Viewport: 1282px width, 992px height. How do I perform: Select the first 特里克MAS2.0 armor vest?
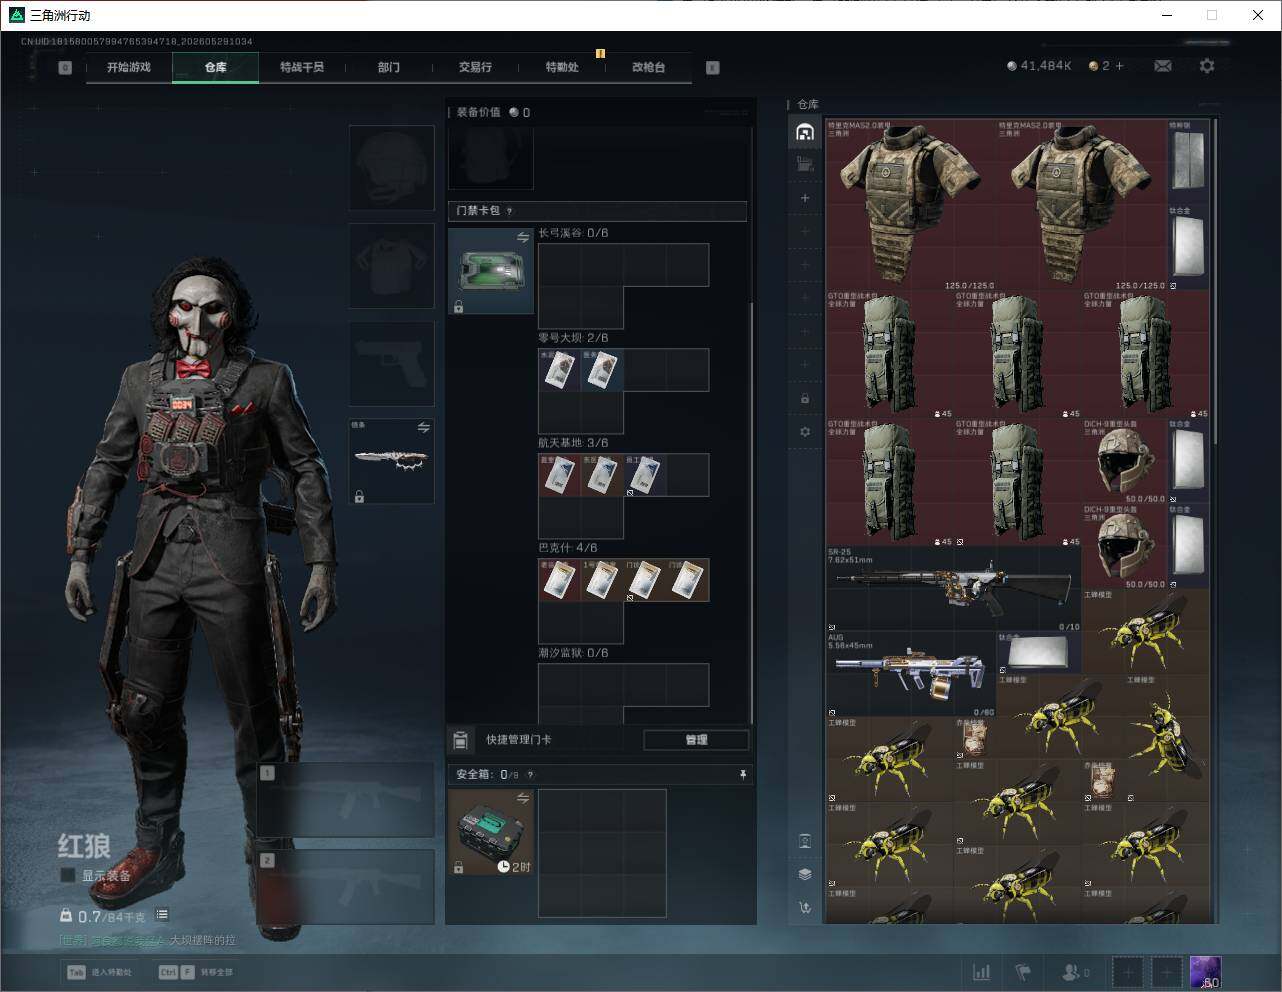[x=911, y=205]
